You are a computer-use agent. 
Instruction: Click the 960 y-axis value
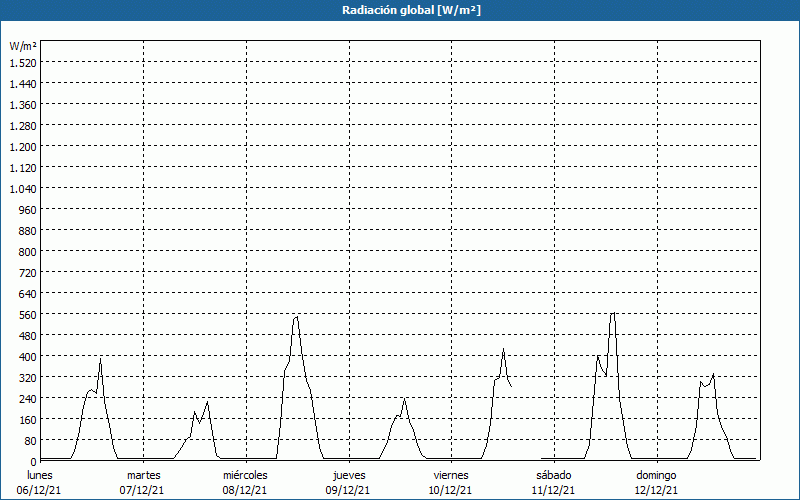(29, 209)
